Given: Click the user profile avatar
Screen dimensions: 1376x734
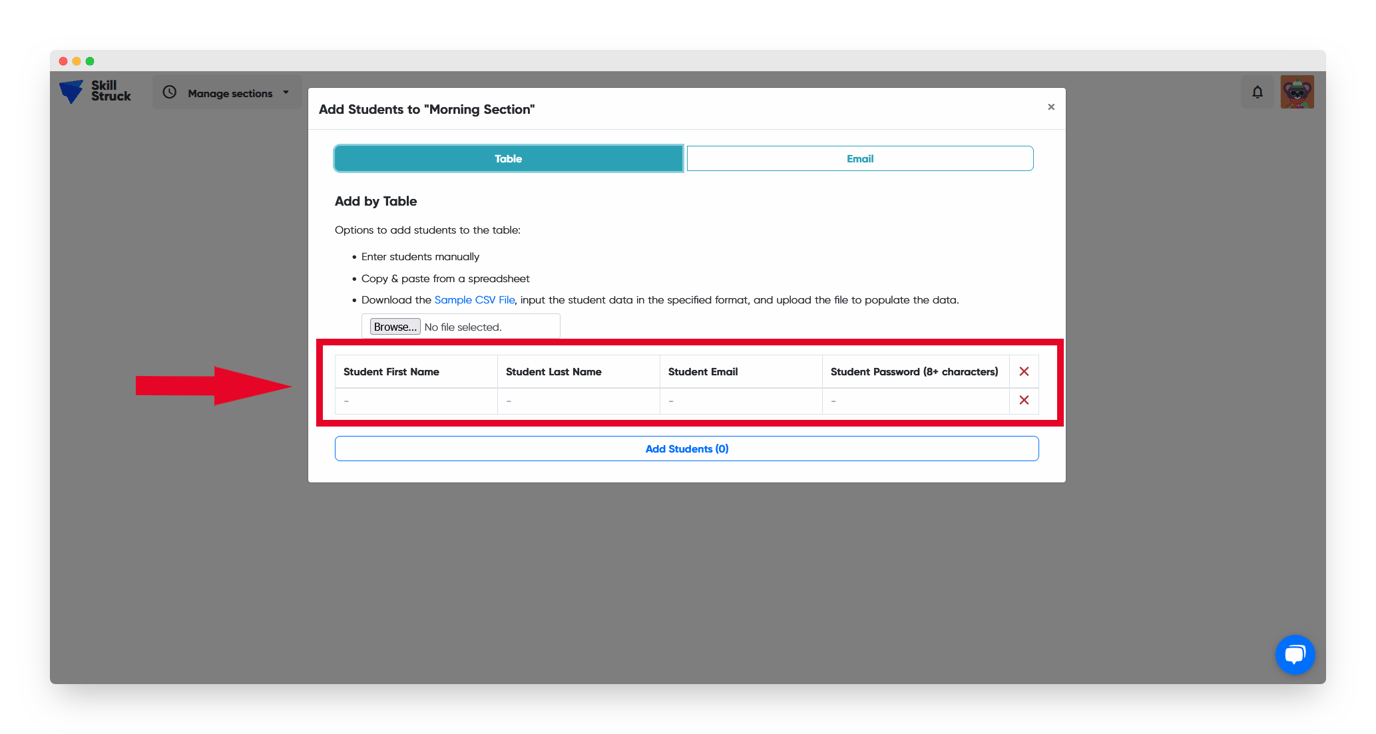Looking at the screenshot, I should coord(1297,90).
